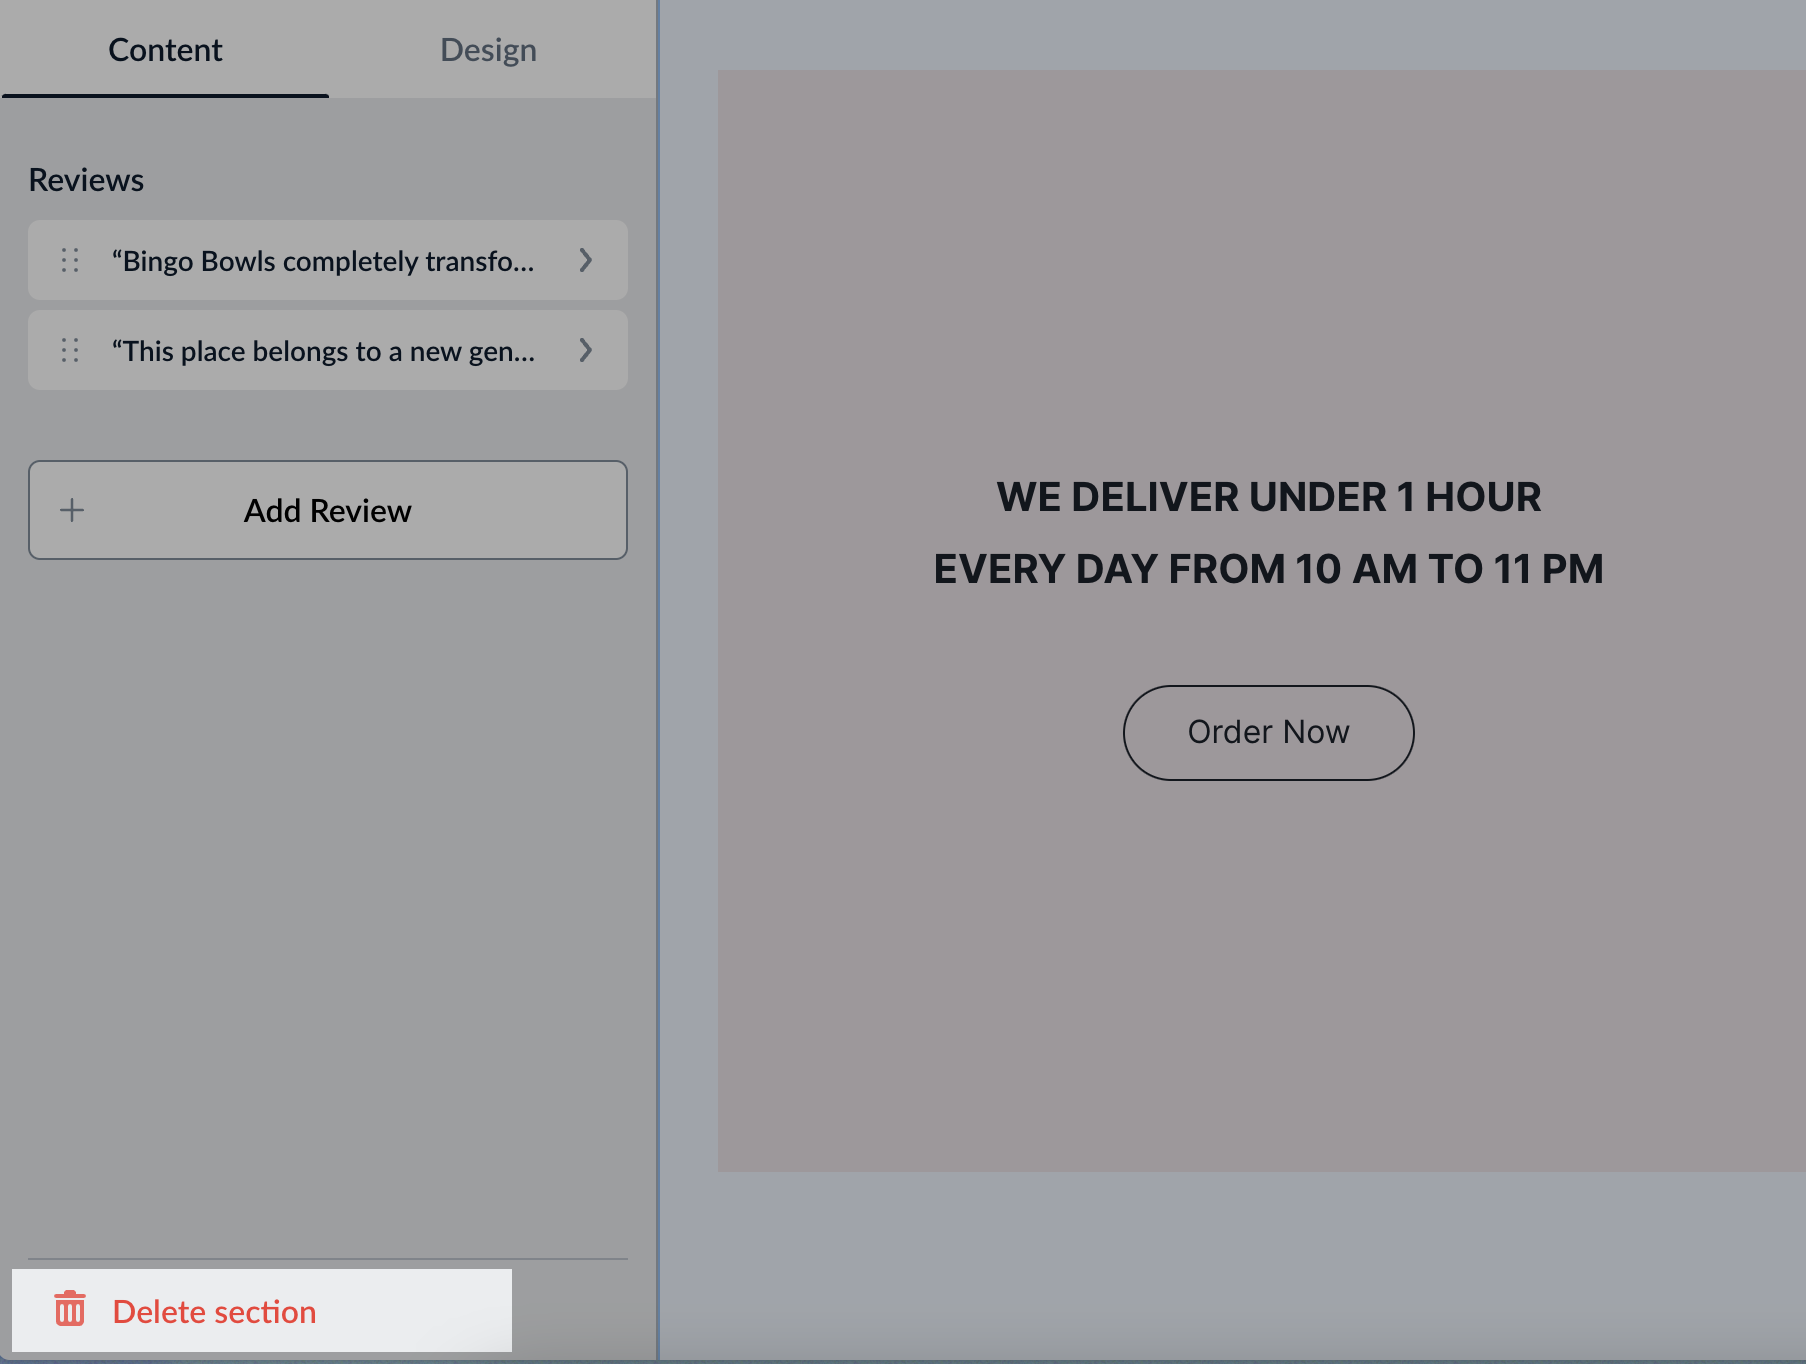Image resolution: width=1806 pixels, height=1364 pixels.
Task: Select the Bingo Bowls review item
Action: tap(327, 261)
